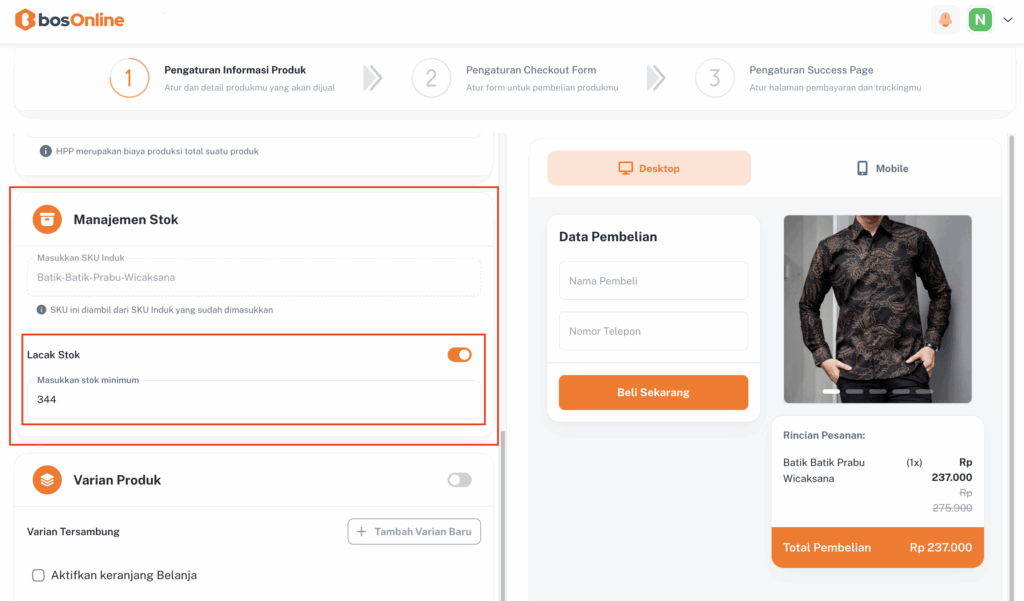Click the step 1 circle indicator

pos(129,78)
